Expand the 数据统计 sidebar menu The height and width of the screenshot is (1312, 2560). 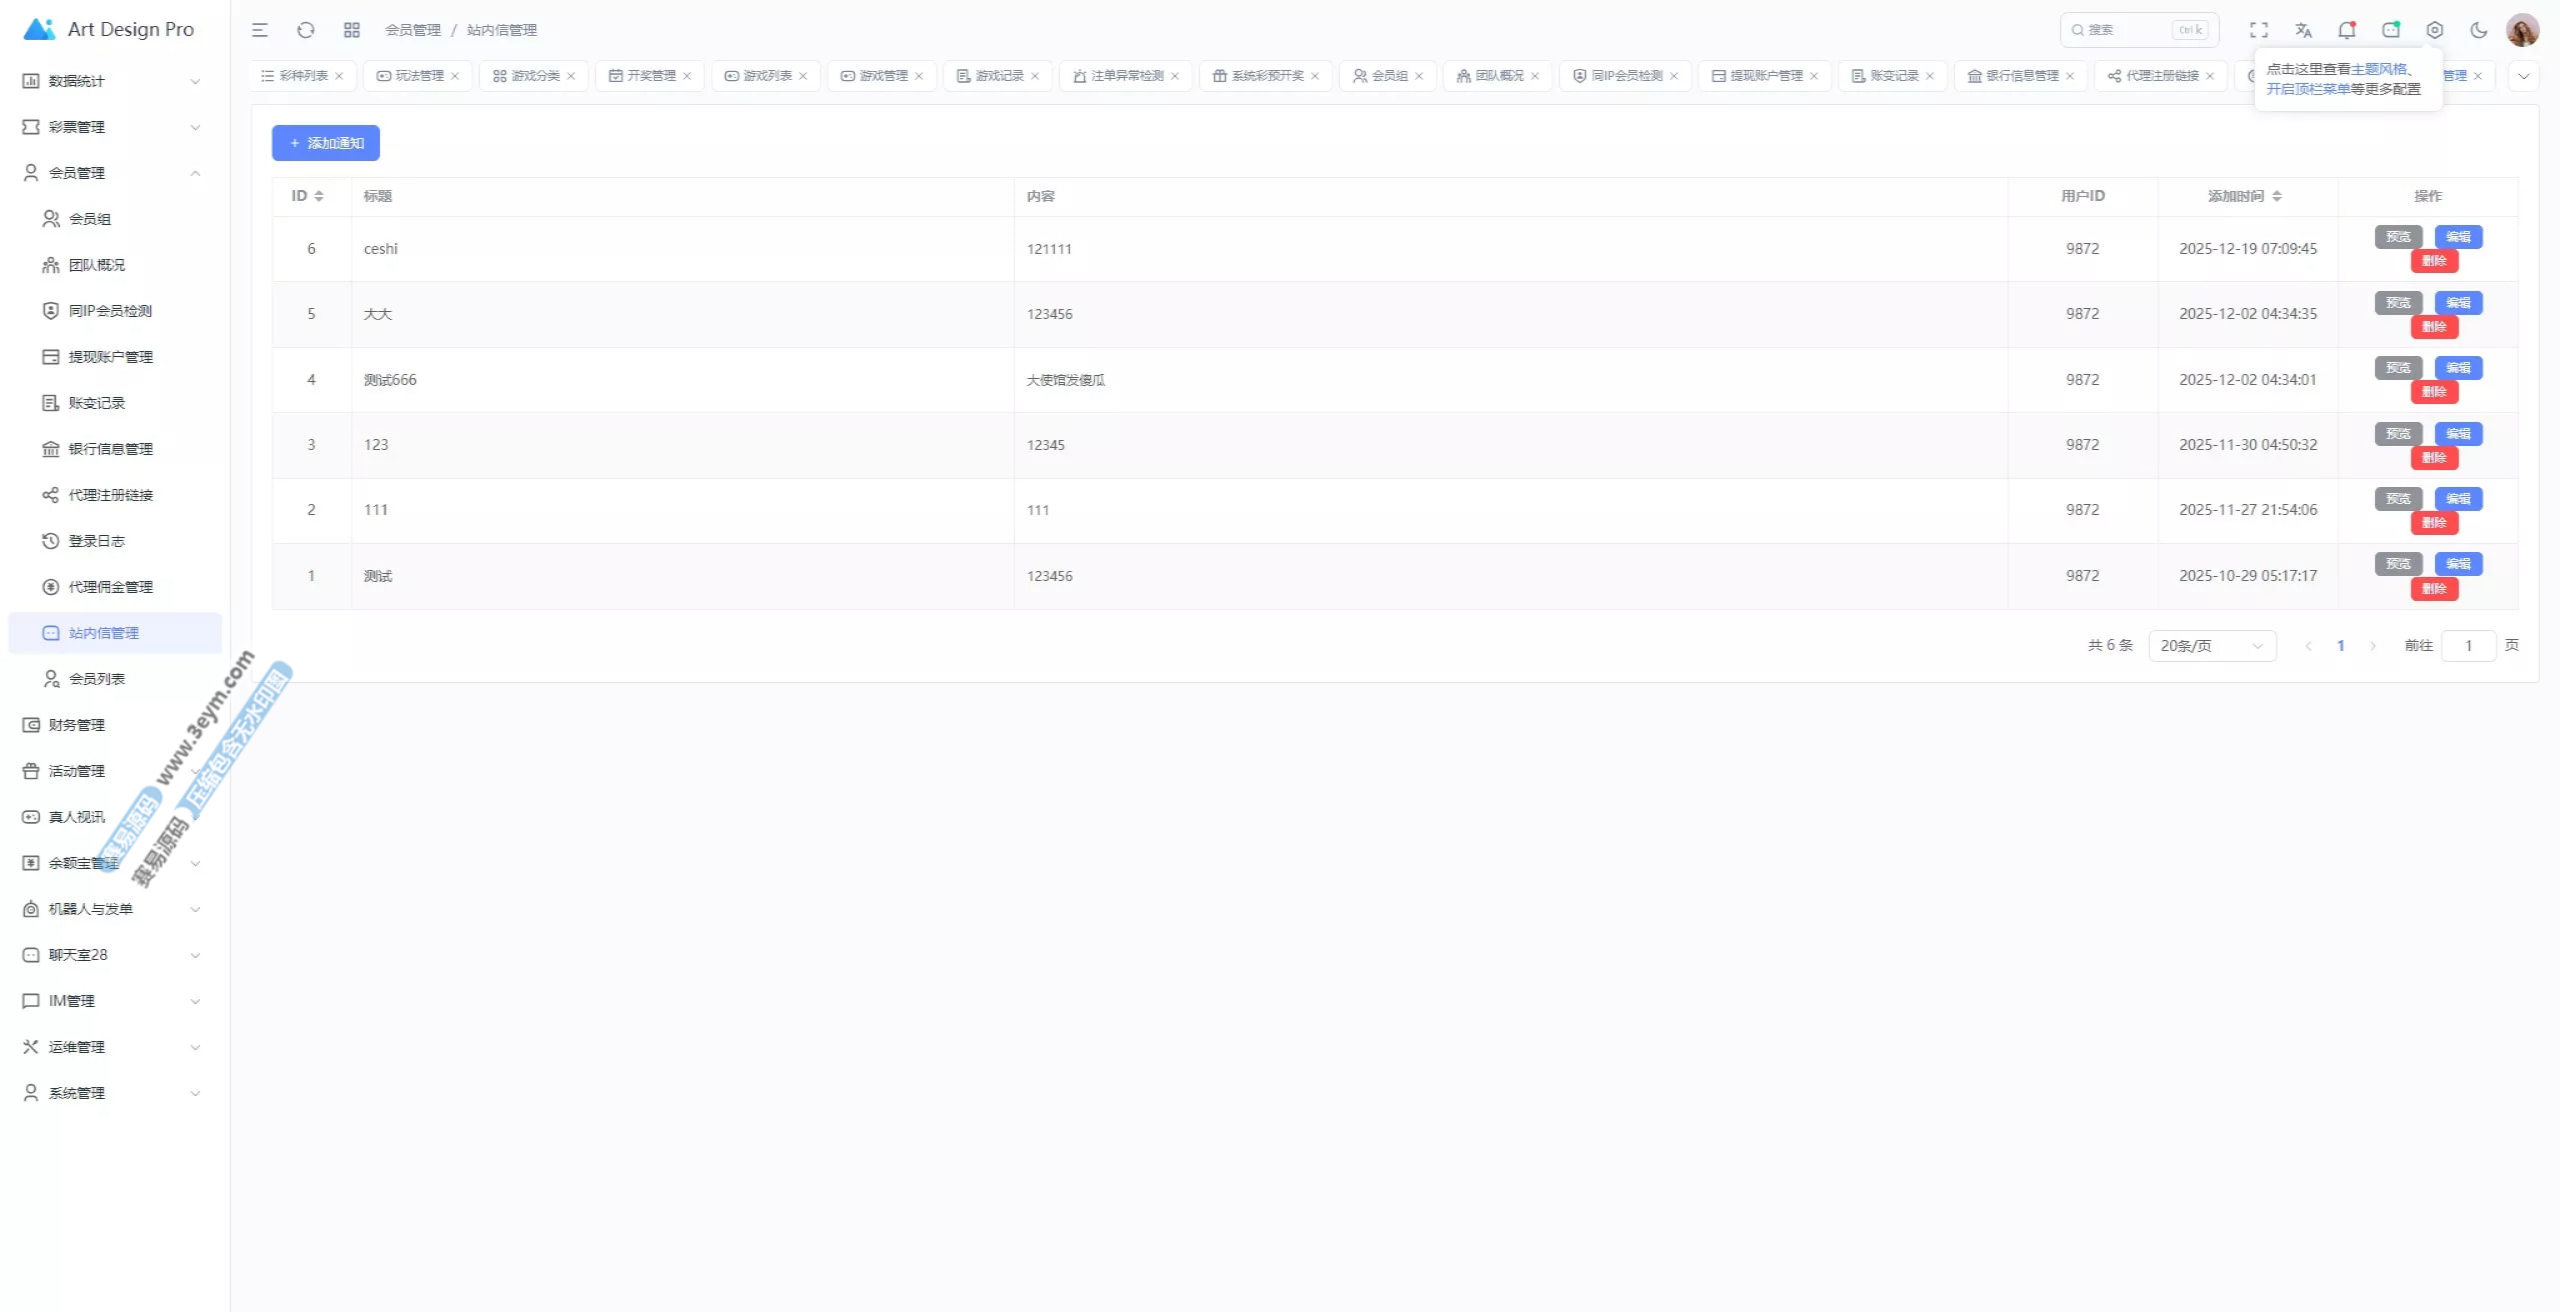[x=110, y=81]
